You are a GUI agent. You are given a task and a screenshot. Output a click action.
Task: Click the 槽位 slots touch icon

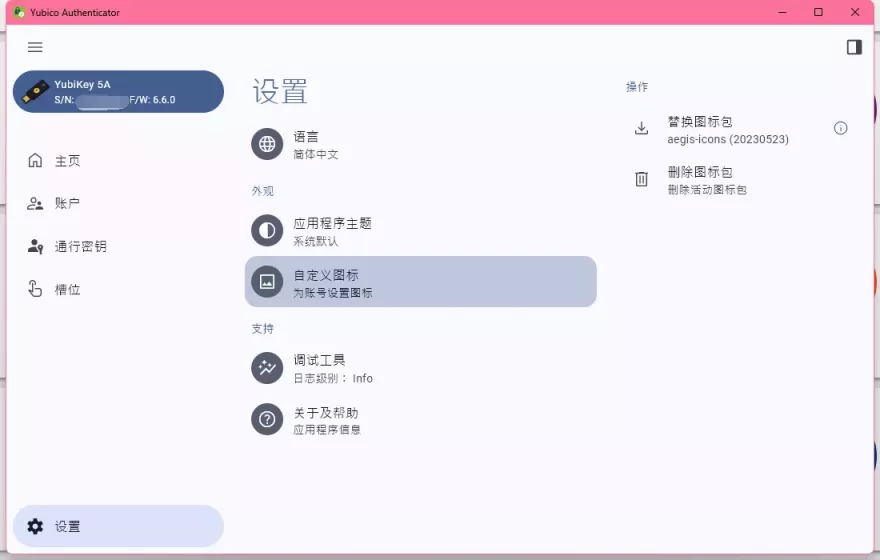(36, 289)
